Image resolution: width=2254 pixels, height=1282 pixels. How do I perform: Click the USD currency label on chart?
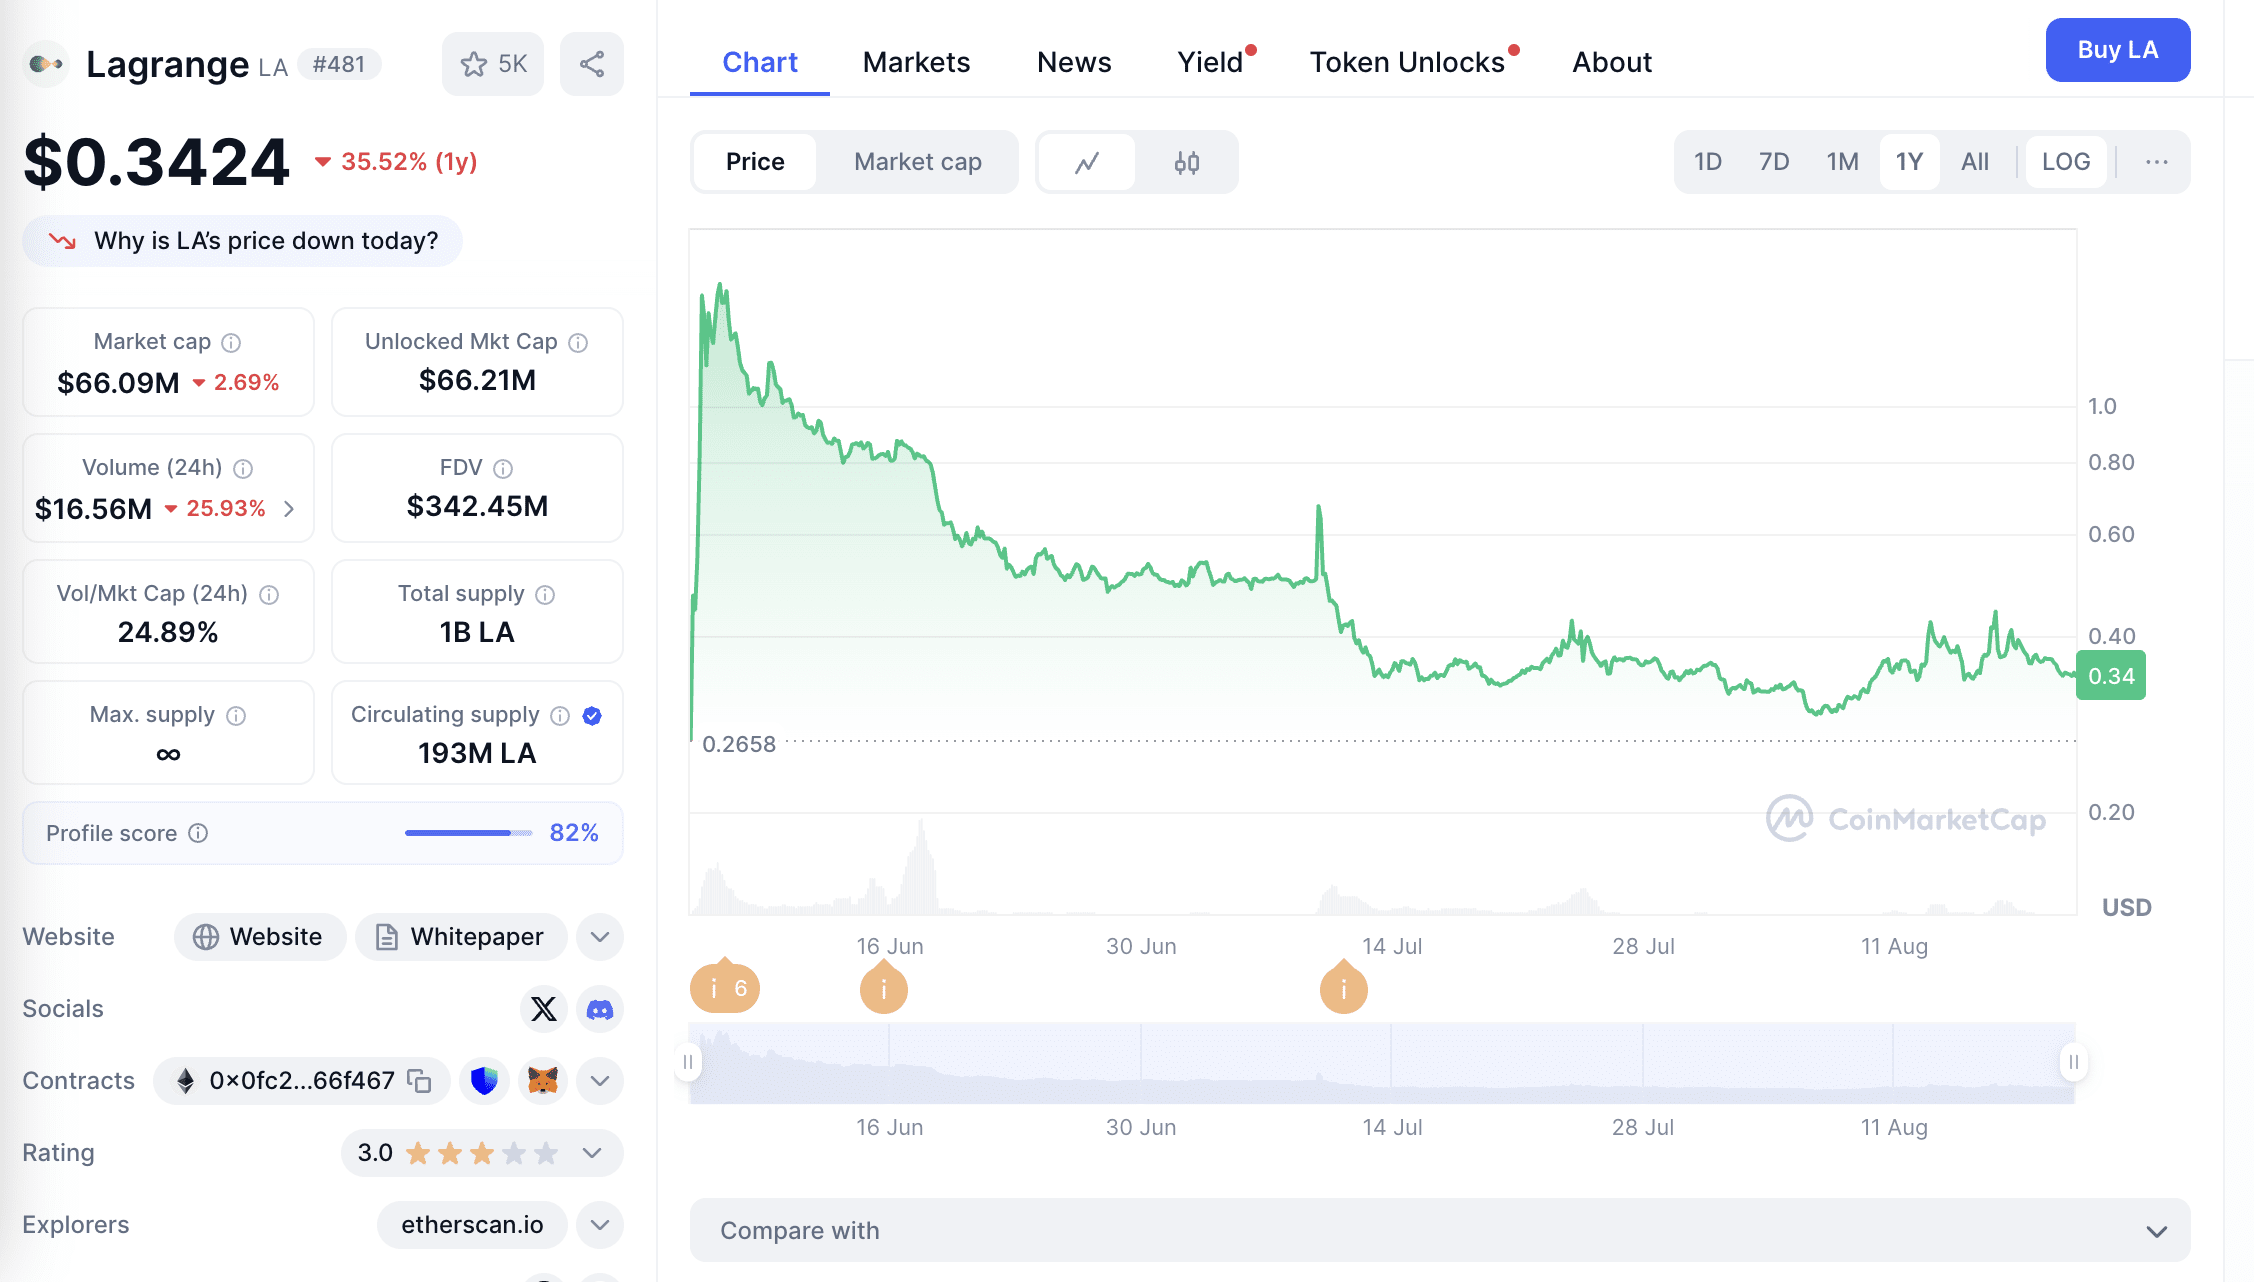(x=2126, y=907)
